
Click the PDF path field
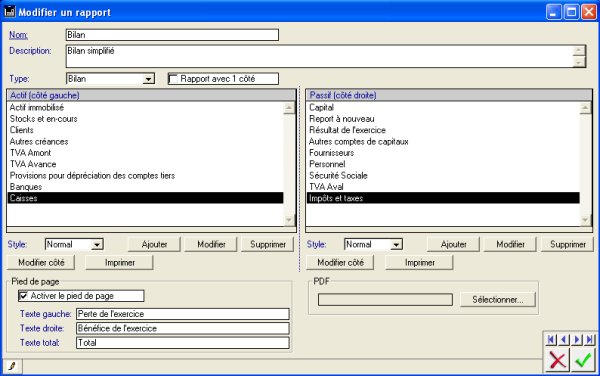coord(385,299)
